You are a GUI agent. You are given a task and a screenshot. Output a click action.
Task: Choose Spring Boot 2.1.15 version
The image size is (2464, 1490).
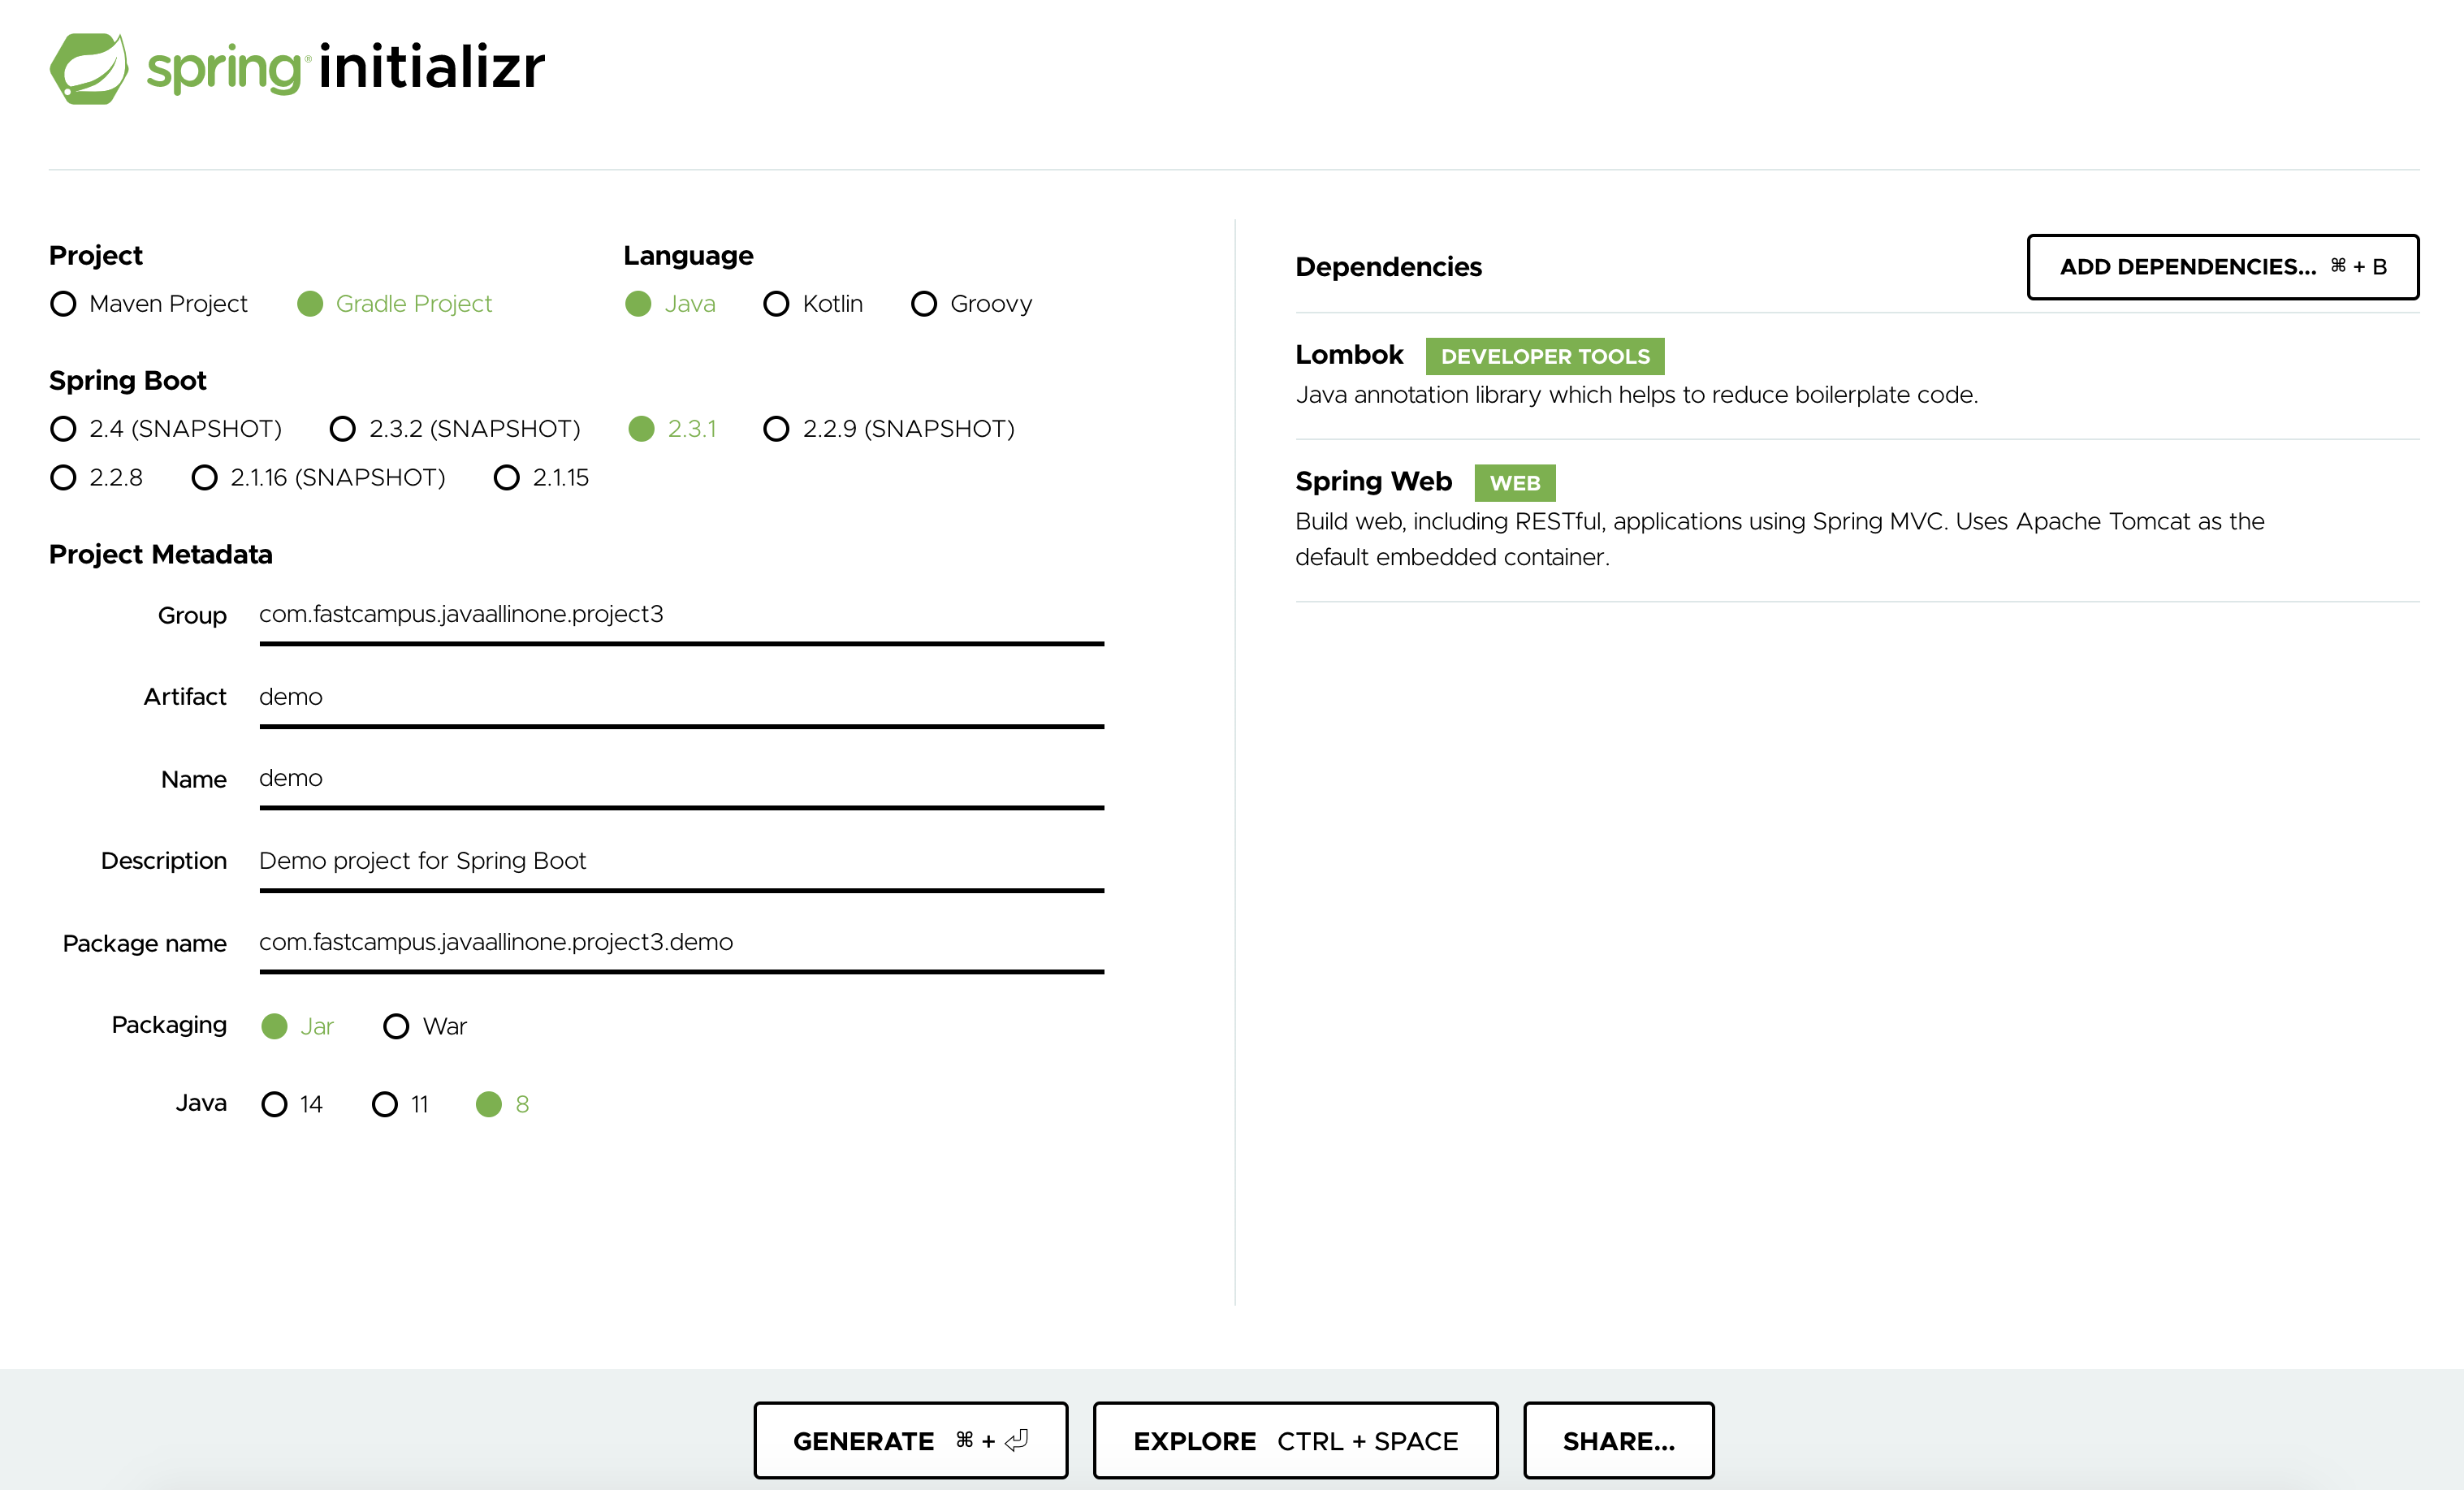[507, 478]
